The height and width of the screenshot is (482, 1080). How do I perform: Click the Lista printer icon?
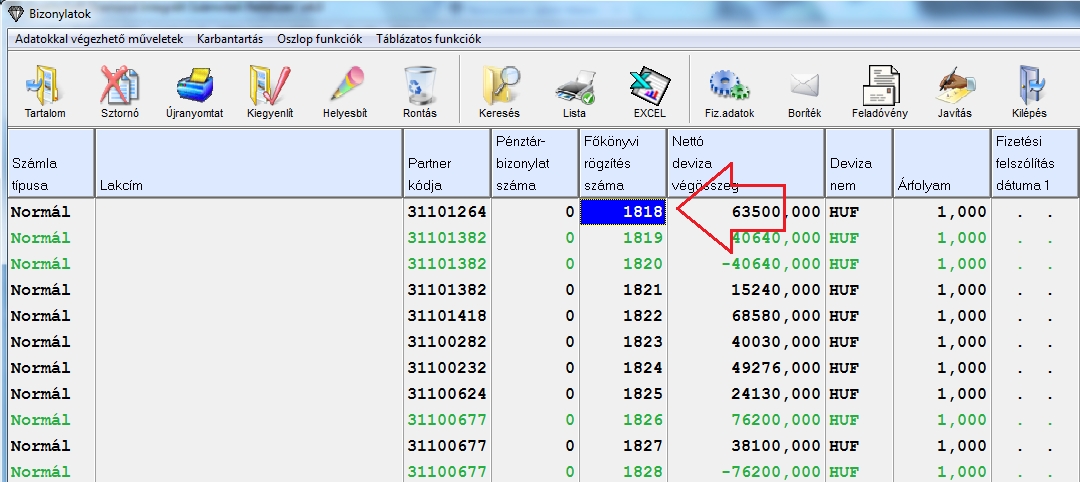coord(574,88)
